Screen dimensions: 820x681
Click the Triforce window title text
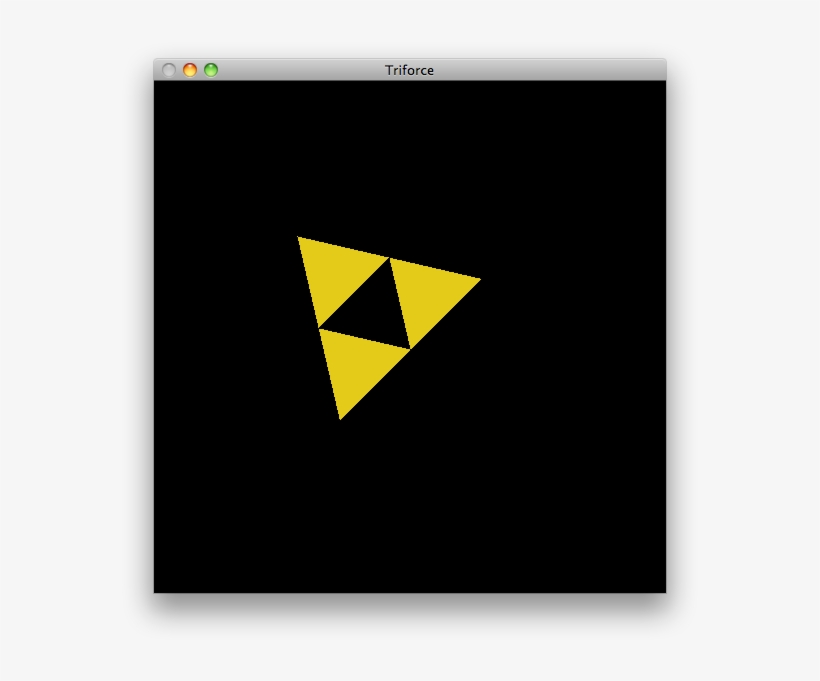click(409, 70)
